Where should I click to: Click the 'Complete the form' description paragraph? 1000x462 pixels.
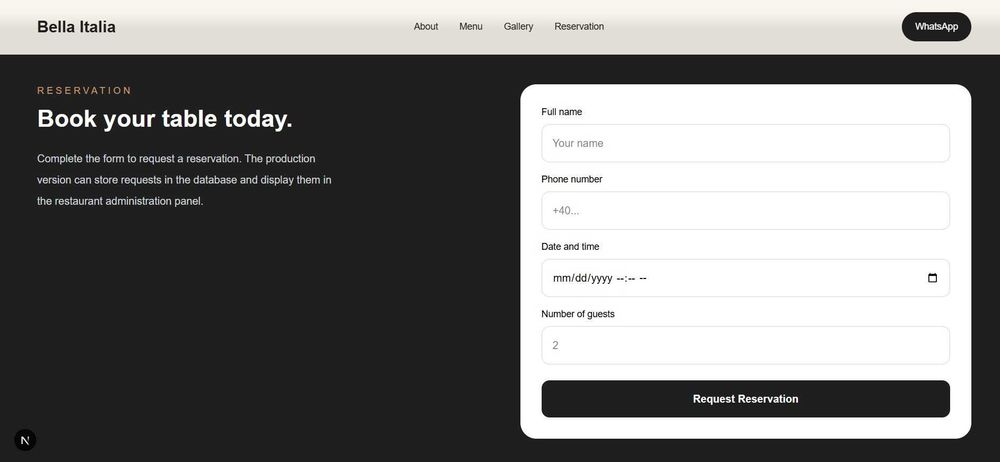[184, 180]
